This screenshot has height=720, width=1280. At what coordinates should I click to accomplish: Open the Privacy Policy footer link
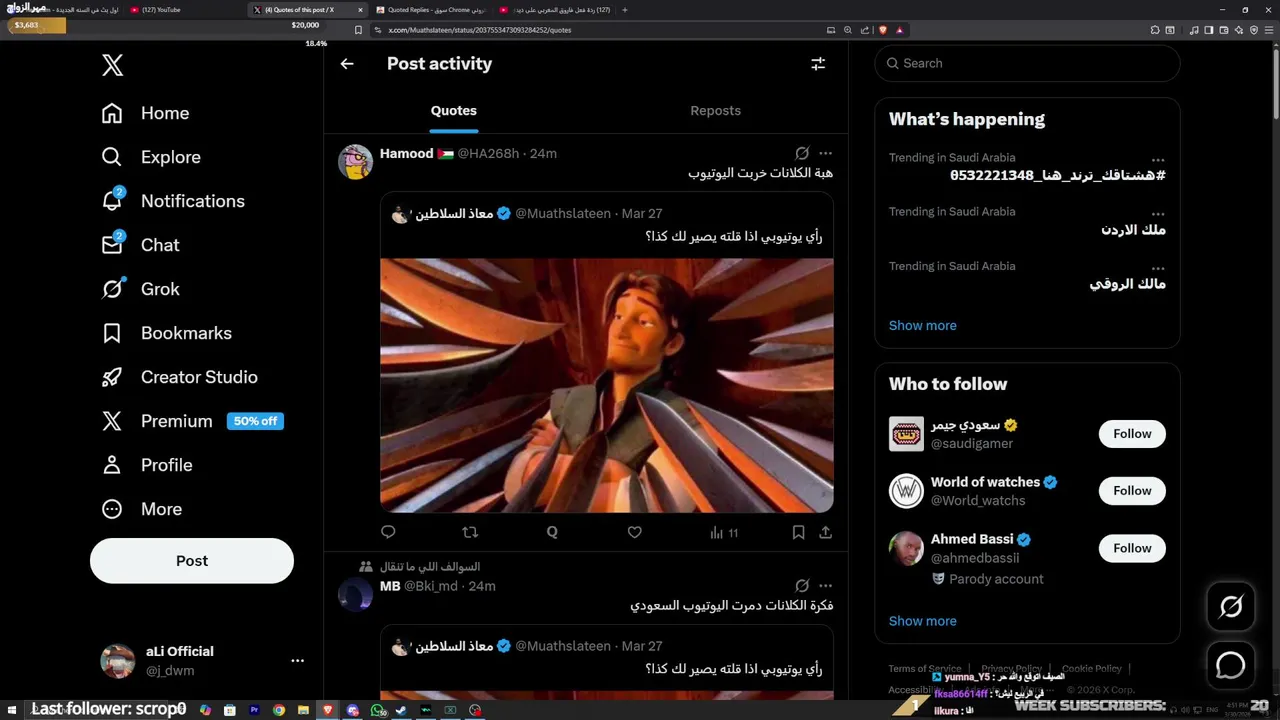[1011, 668]
